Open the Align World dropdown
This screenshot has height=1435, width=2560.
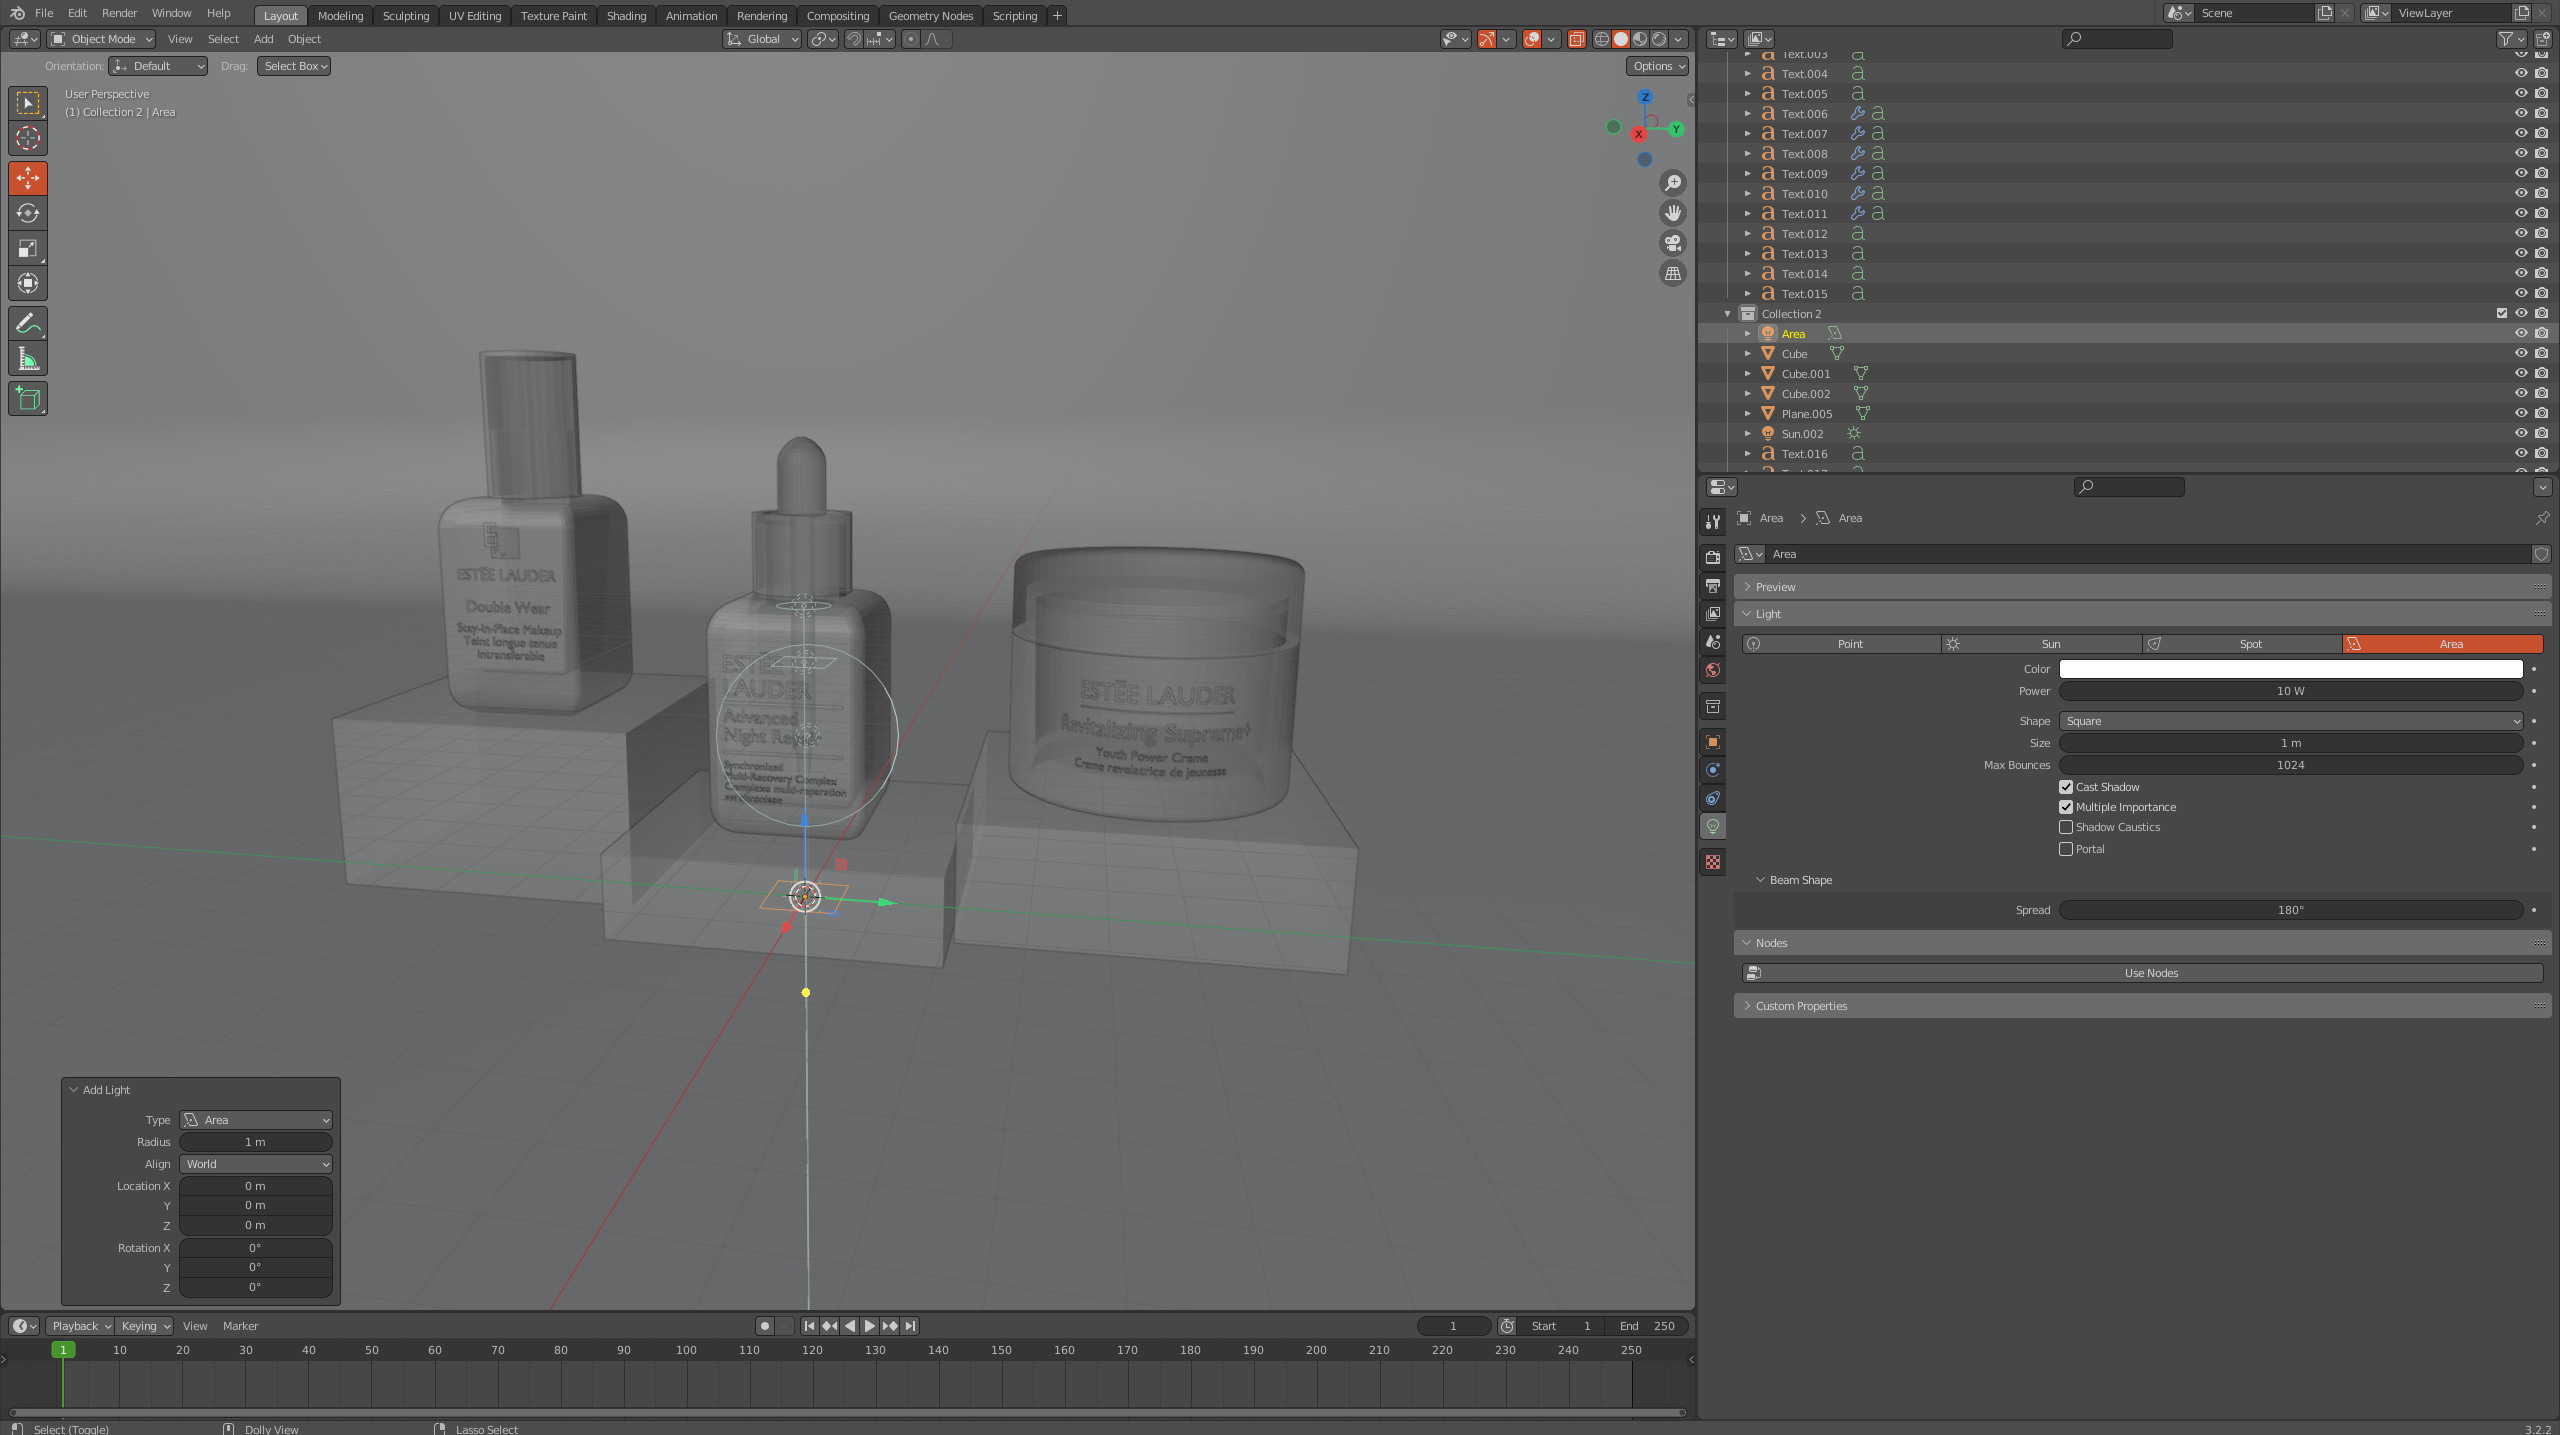[256, 1164]
